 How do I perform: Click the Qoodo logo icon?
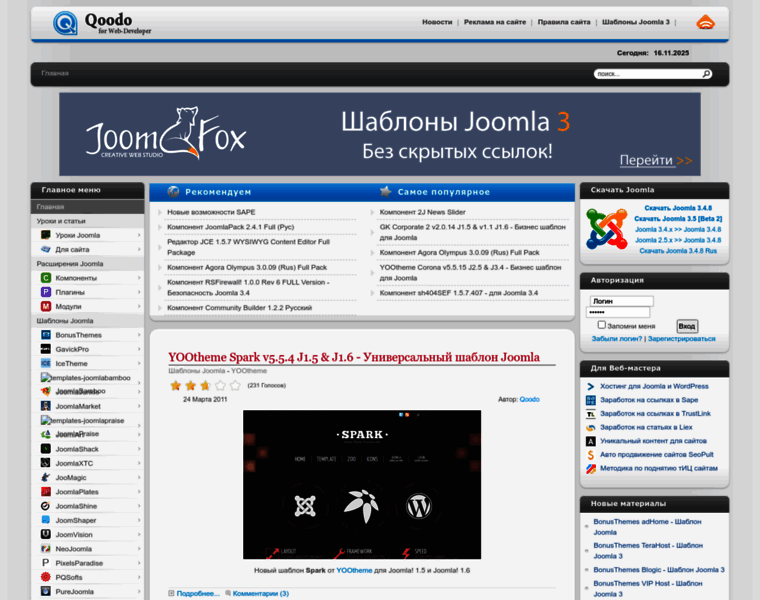point(65,23)
